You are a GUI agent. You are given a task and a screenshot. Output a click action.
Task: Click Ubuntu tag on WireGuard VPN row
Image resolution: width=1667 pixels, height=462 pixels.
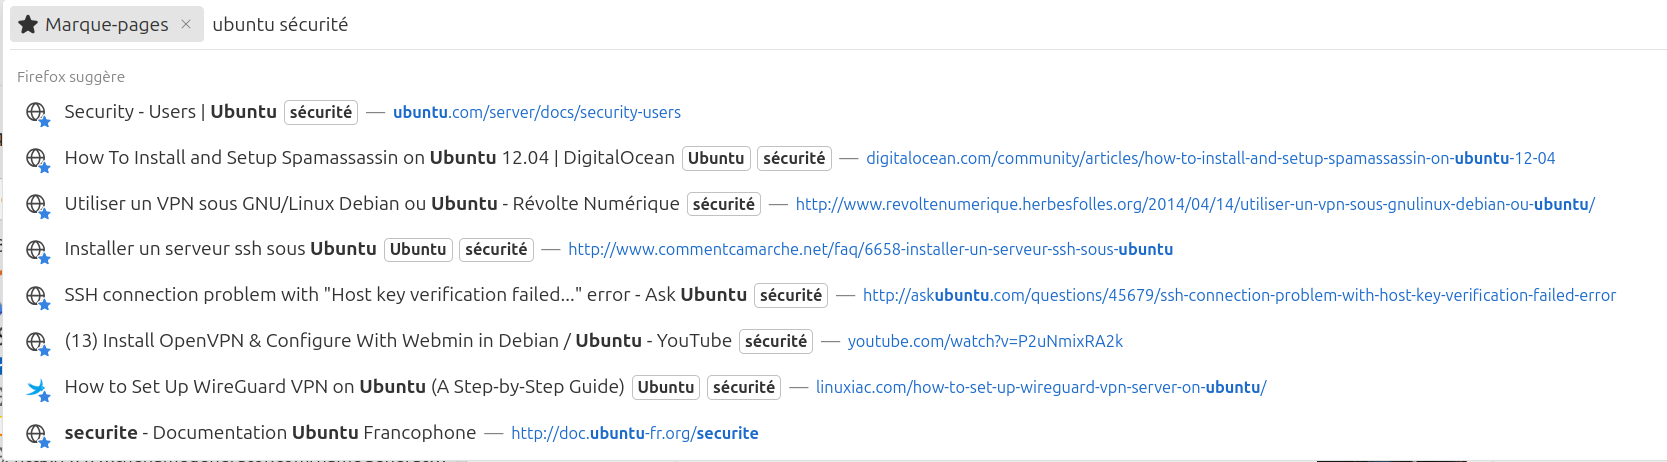point(666,387)
